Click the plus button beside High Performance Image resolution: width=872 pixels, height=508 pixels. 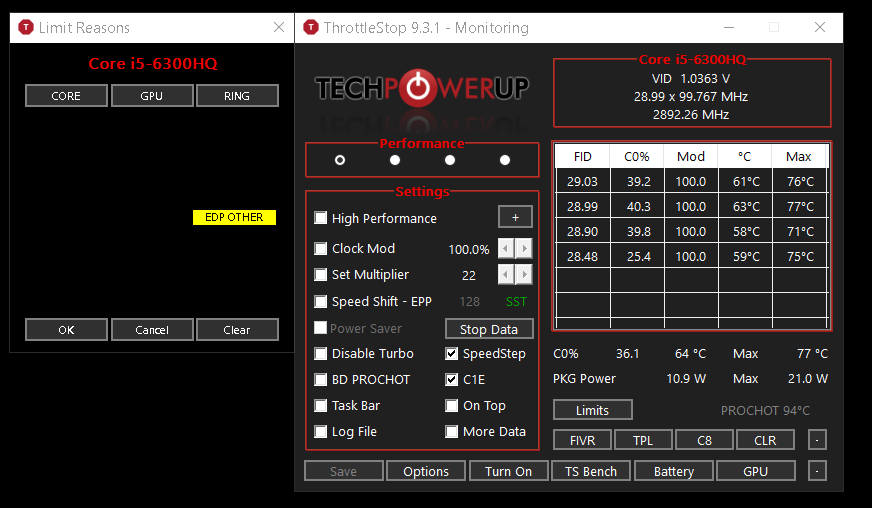click(515, 217)
